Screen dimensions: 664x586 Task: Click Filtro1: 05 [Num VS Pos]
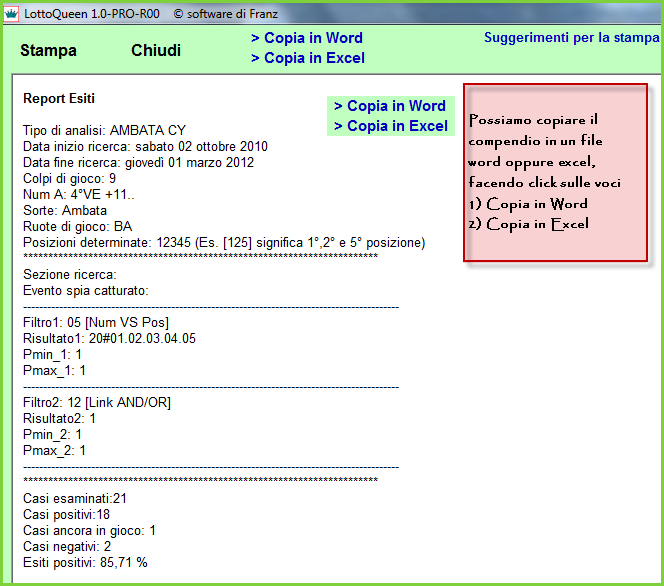point(96,323)
